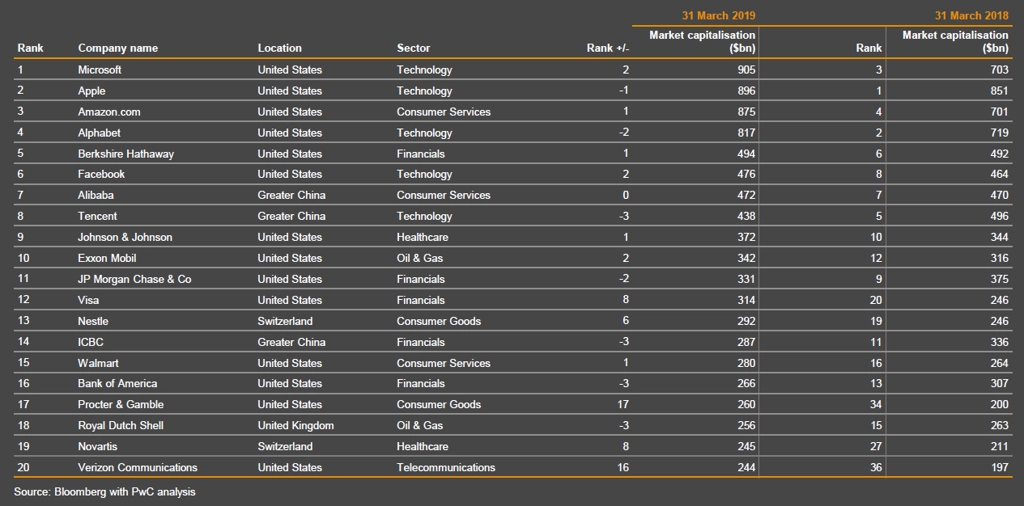Click Healthcare sector in Novartis row
The image size is (1024, 506).
point(422,447)
